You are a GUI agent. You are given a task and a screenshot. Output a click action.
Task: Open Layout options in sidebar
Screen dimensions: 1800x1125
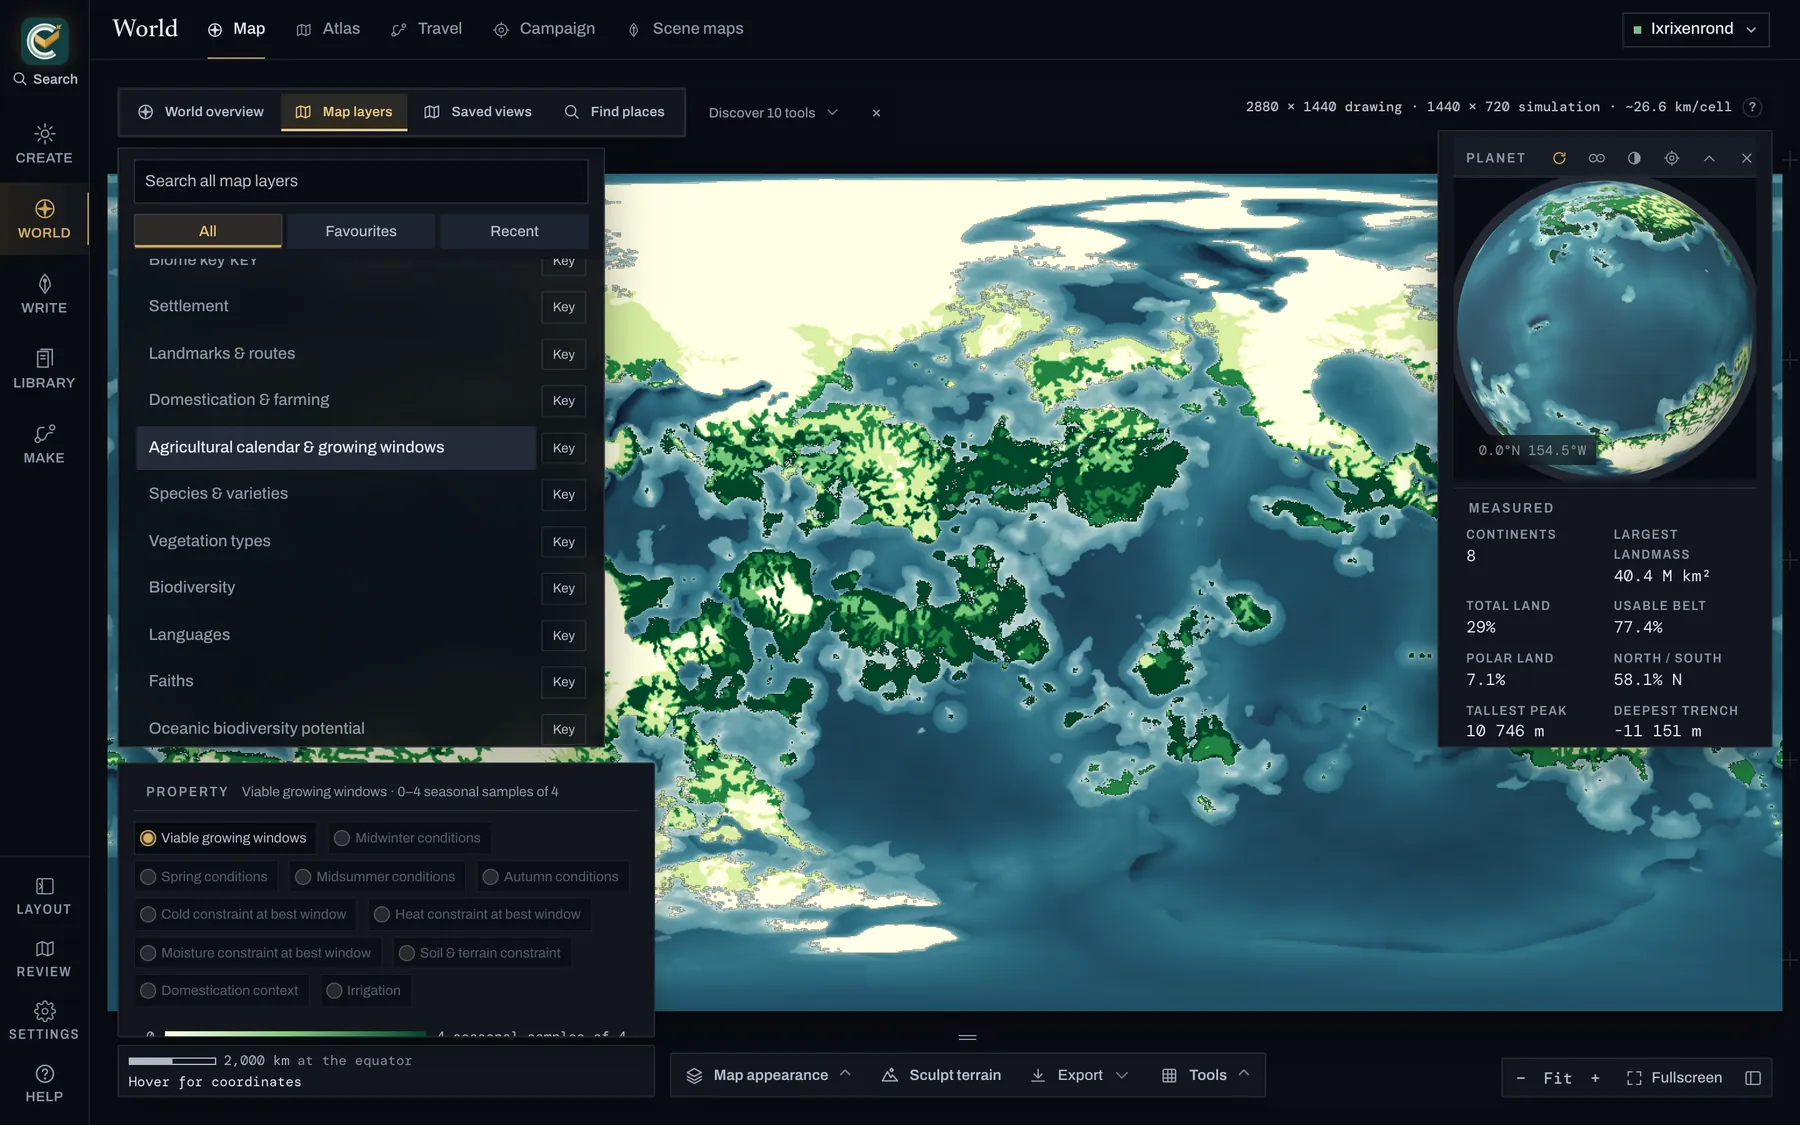[44, 896]
